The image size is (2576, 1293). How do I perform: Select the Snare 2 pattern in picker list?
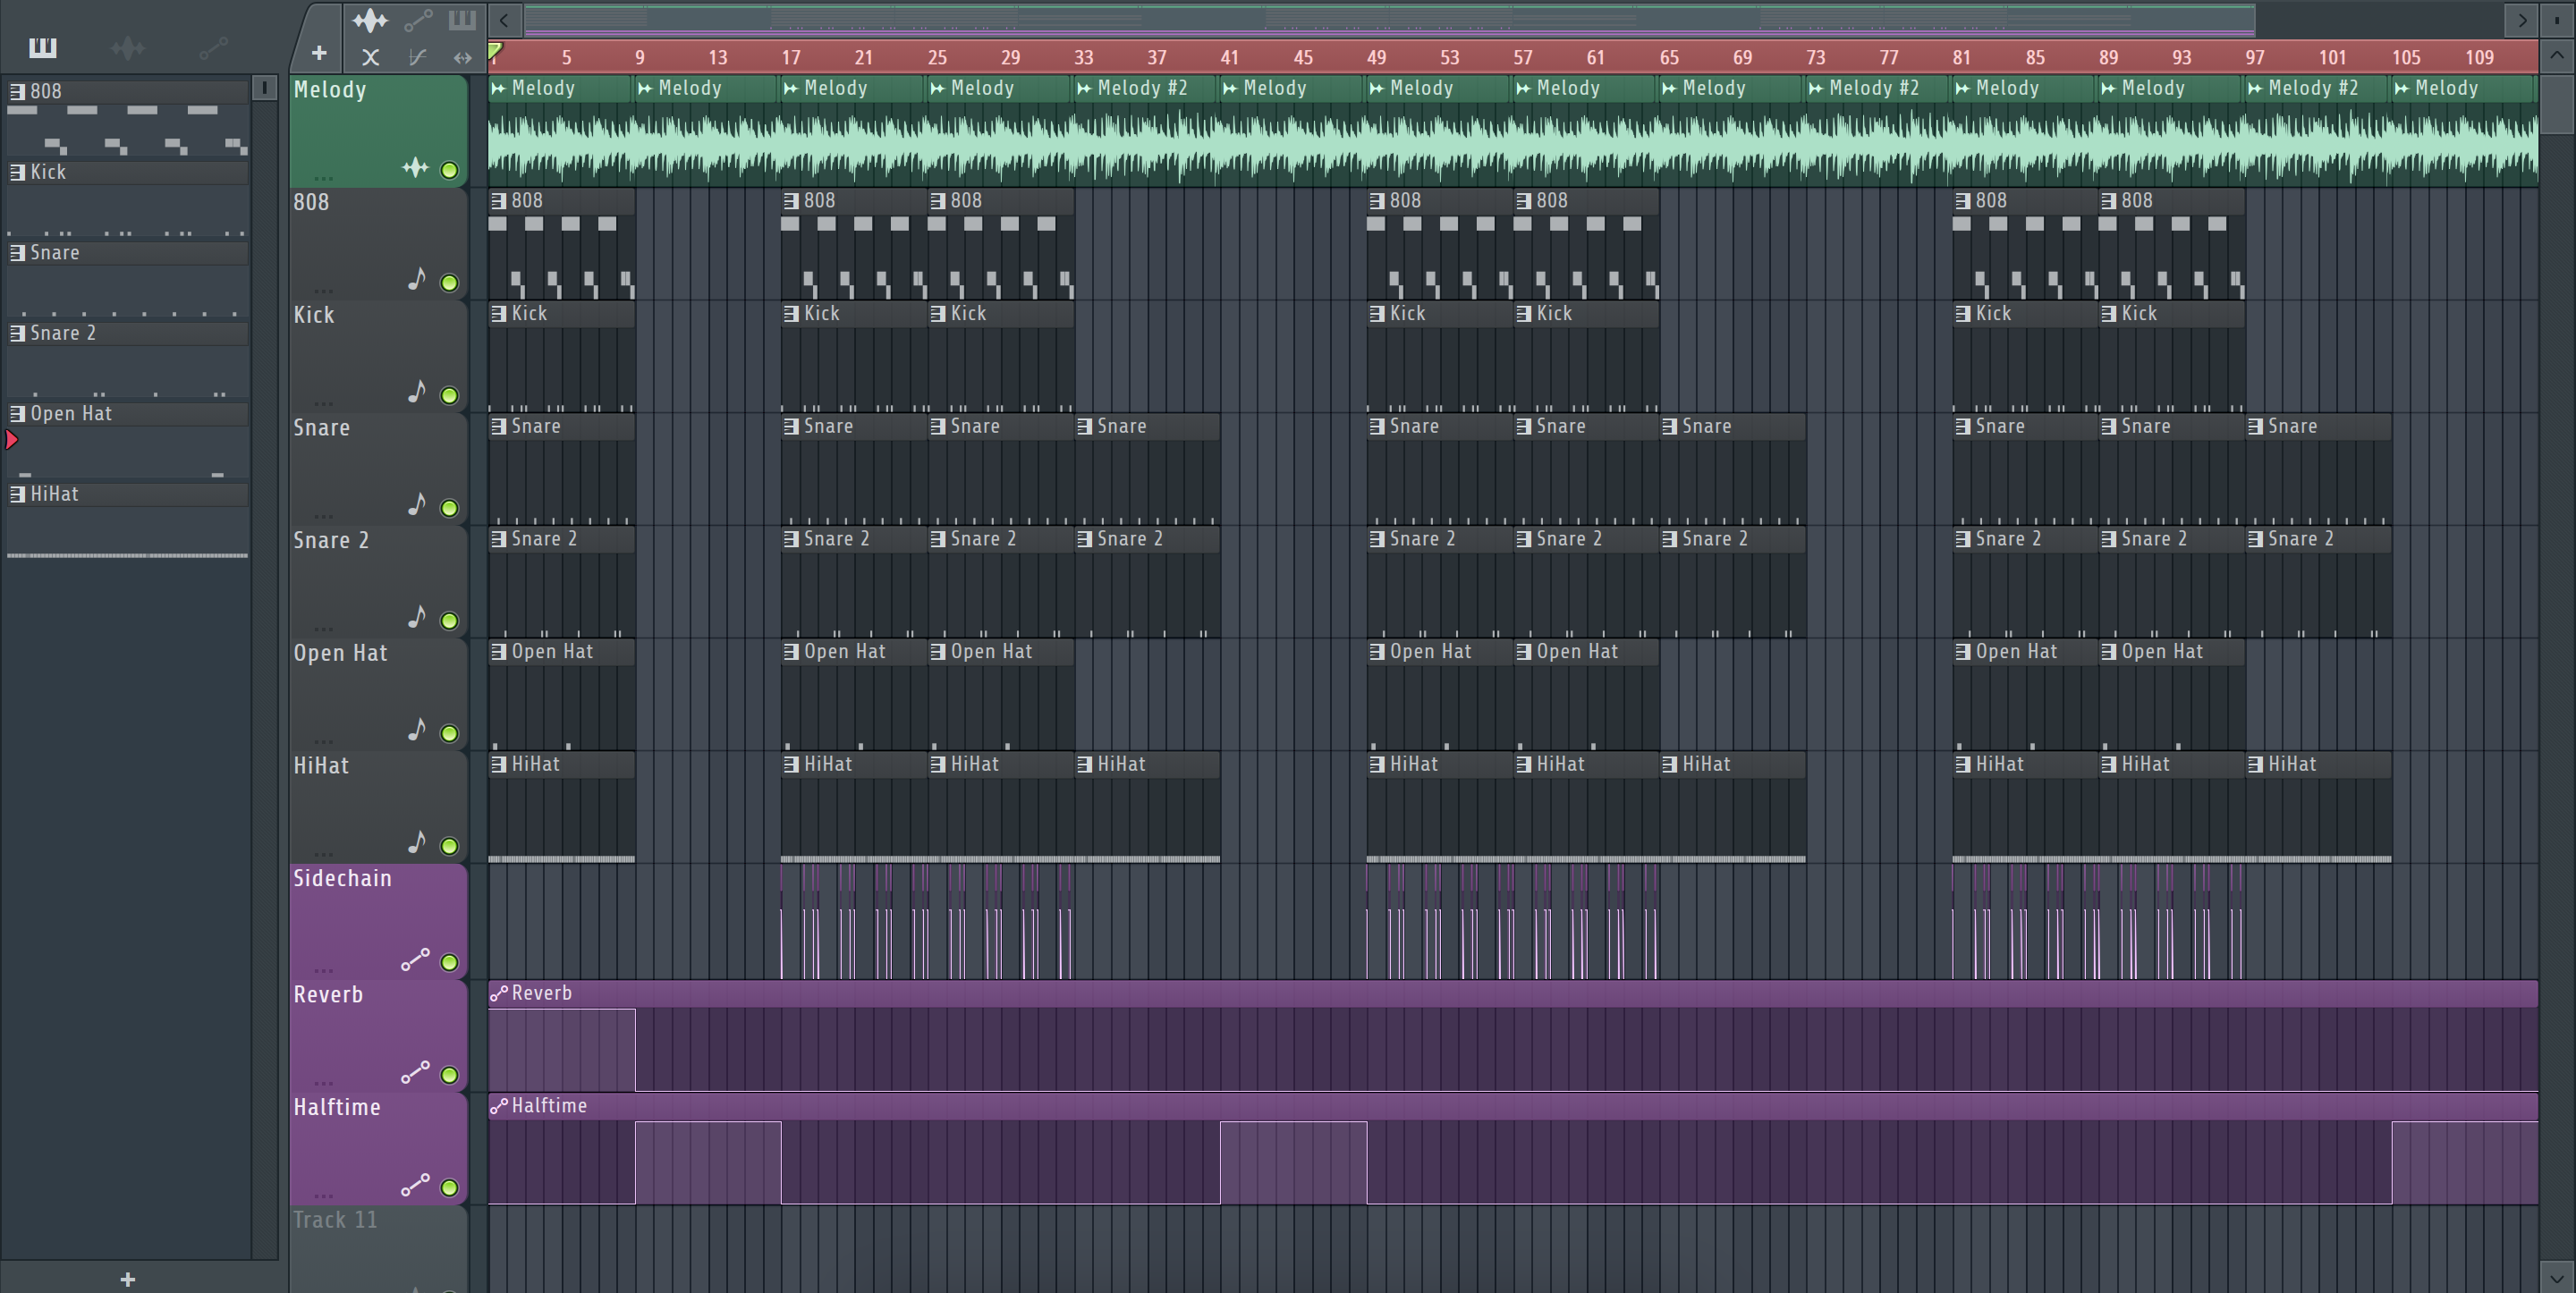click(128, 333)
